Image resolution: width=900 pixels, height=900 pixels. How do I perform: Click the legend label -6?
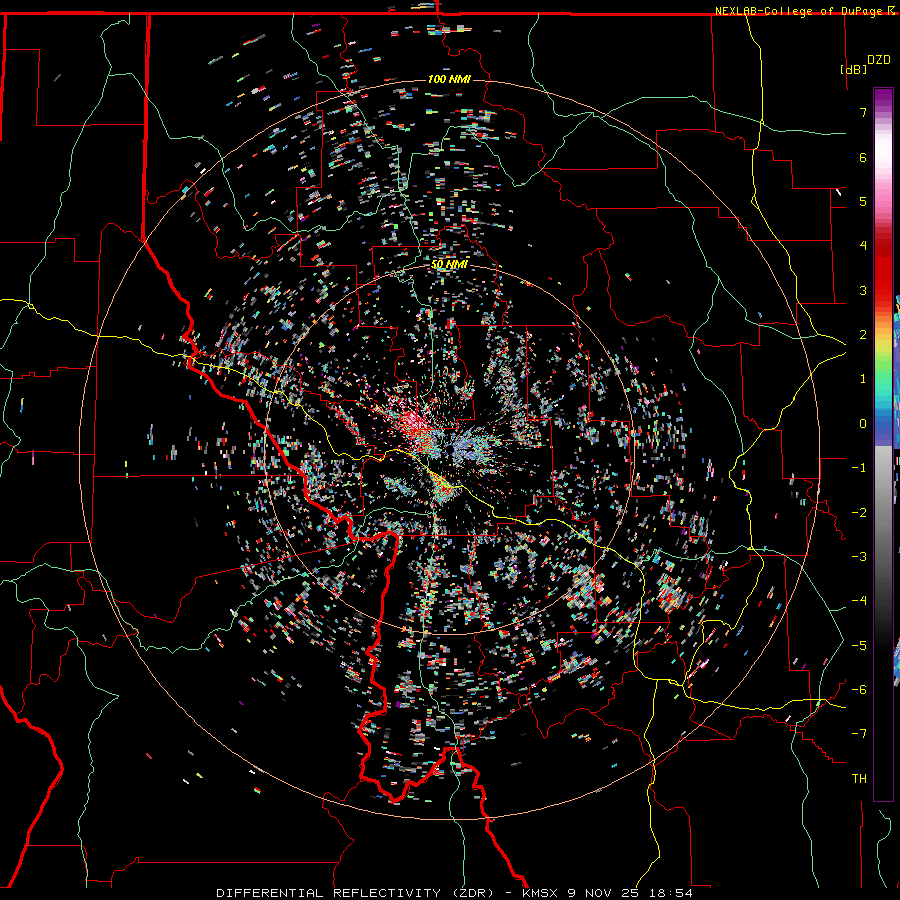(x=859, y=689)
